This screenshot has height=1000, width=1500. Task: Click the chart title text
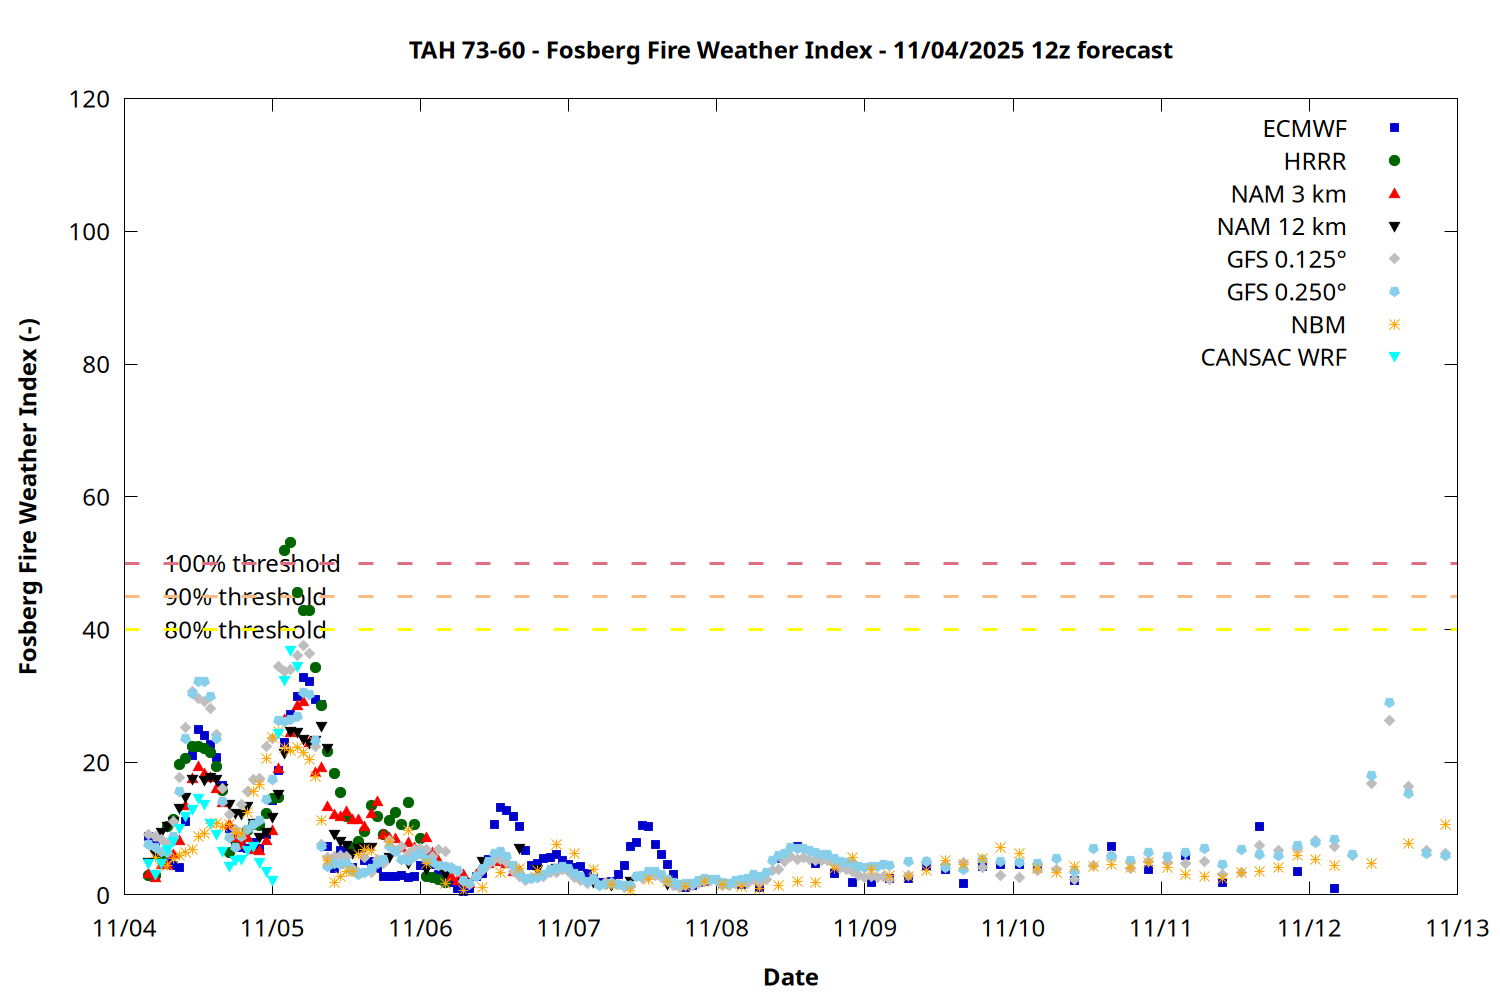[790, 50]
